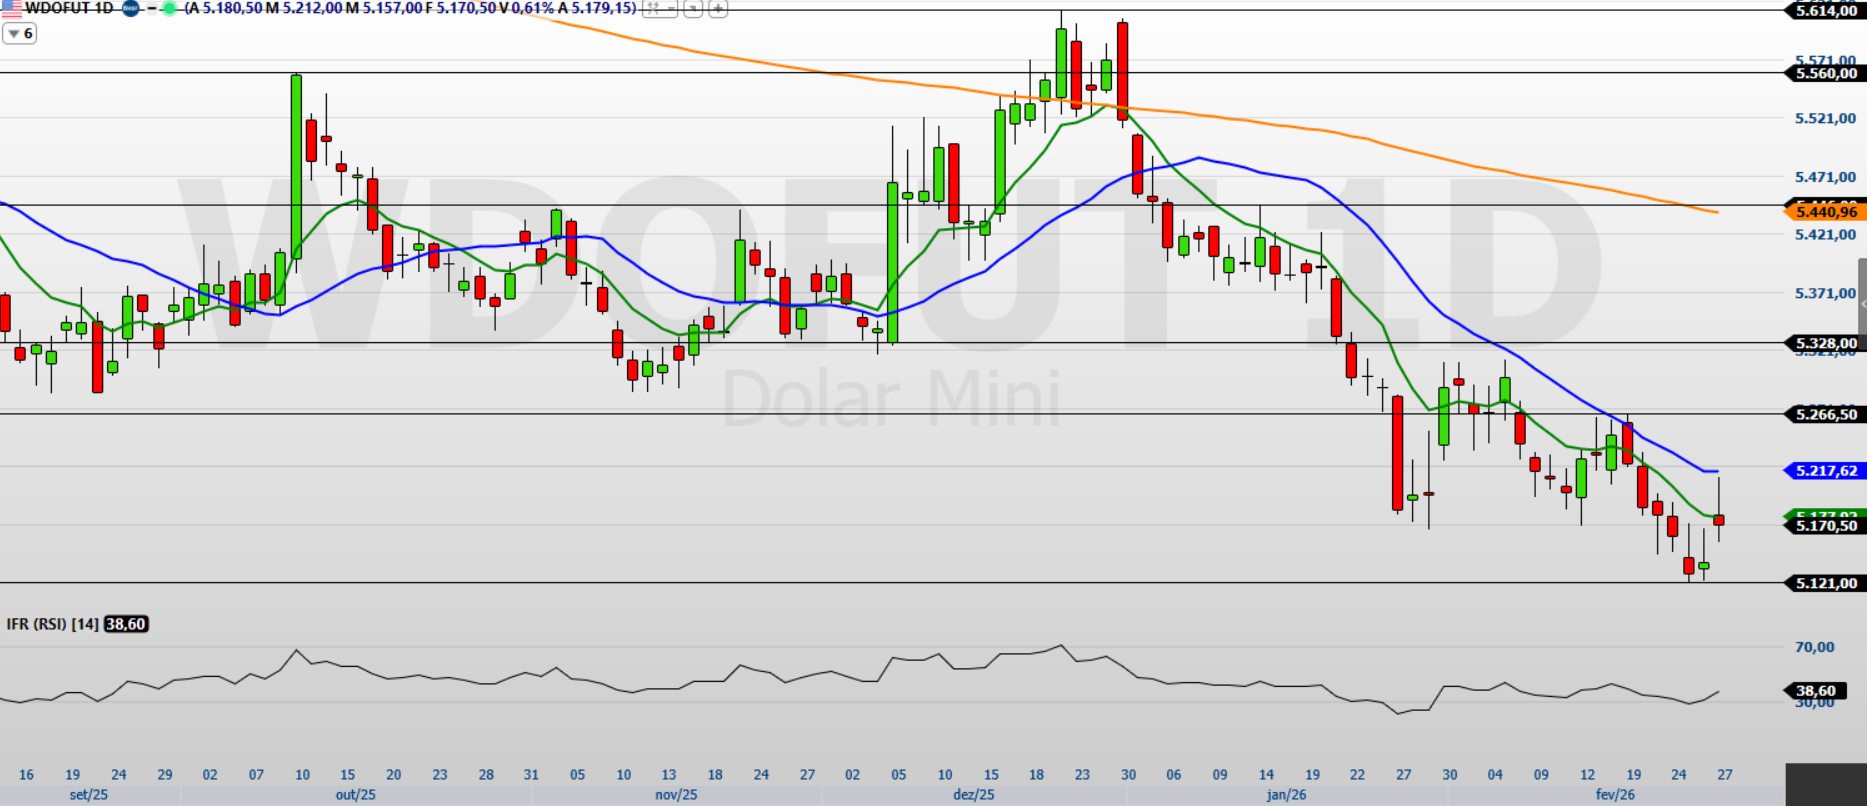Click the green connection status dot
Screen dimensions: 1867x806
pos(168,8)
